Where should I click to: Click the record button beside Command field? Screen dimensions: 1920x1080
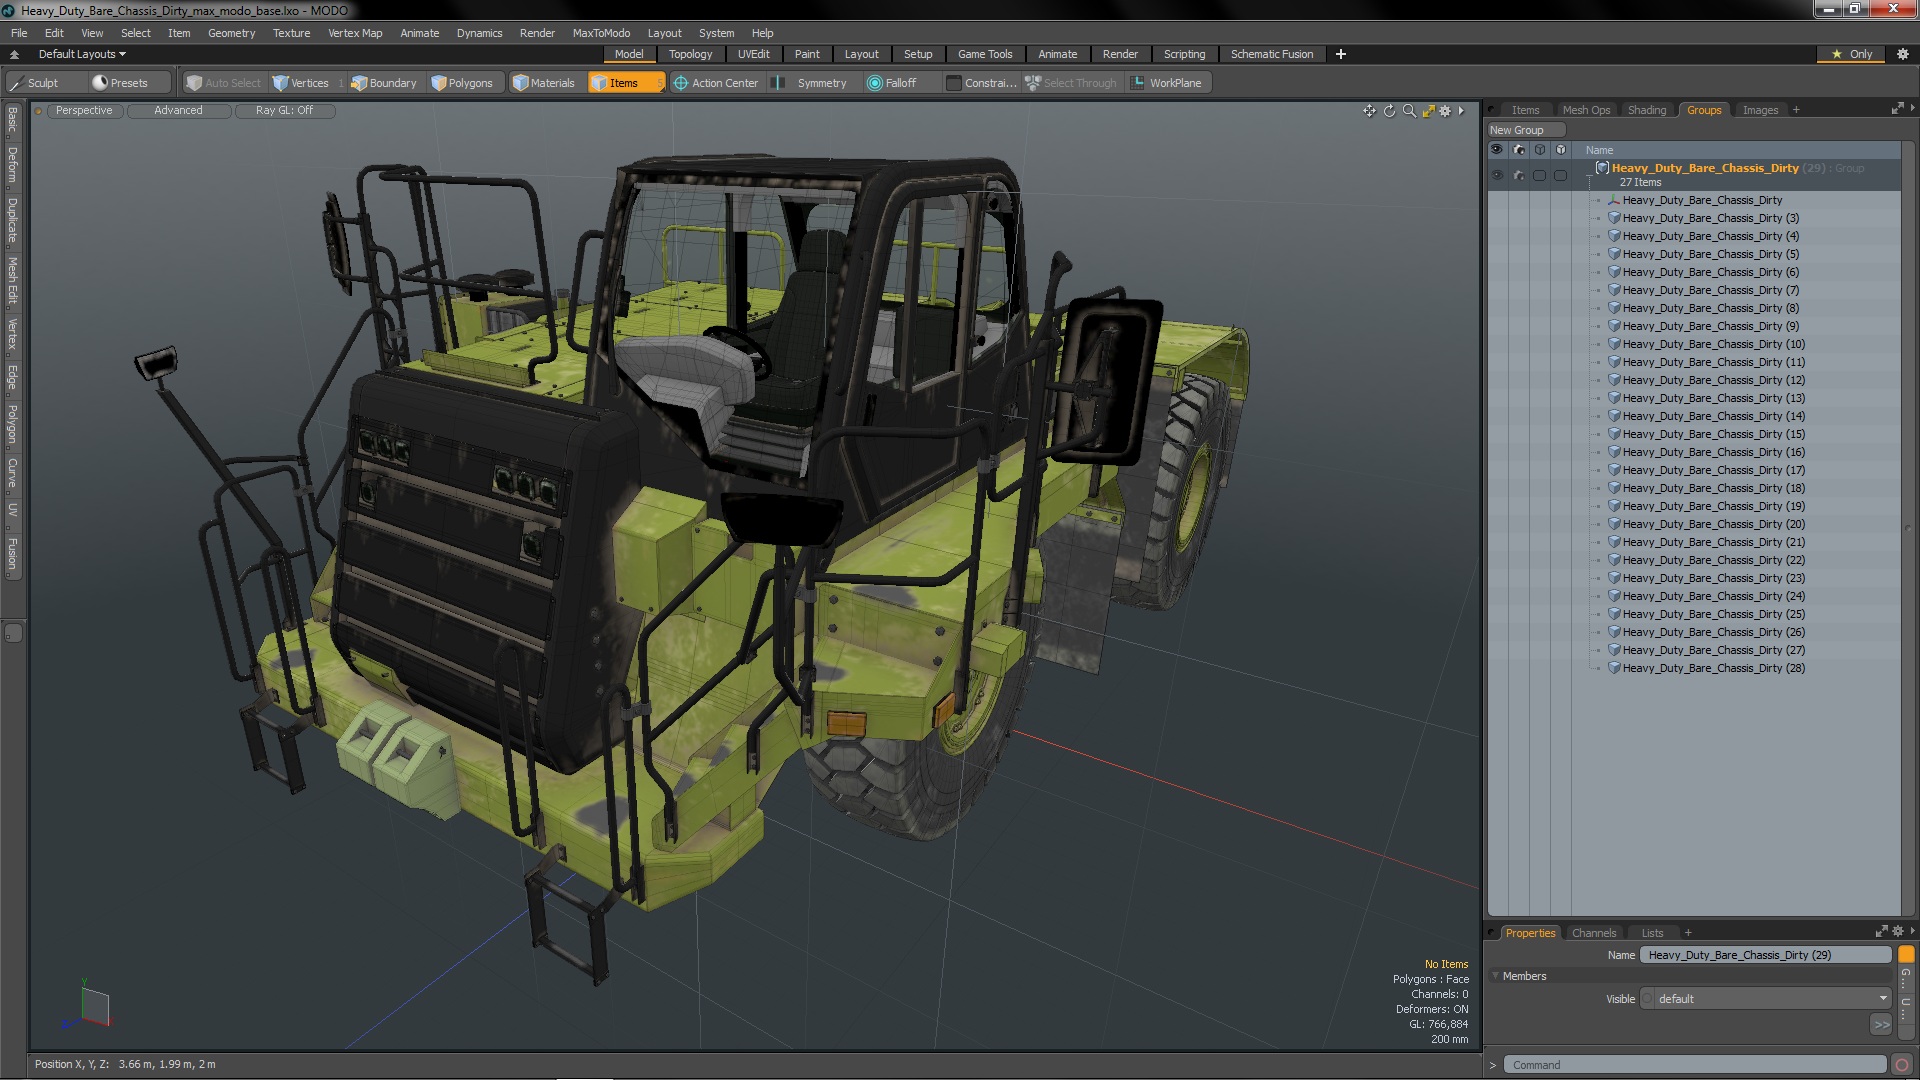tap(1902, 1065)
